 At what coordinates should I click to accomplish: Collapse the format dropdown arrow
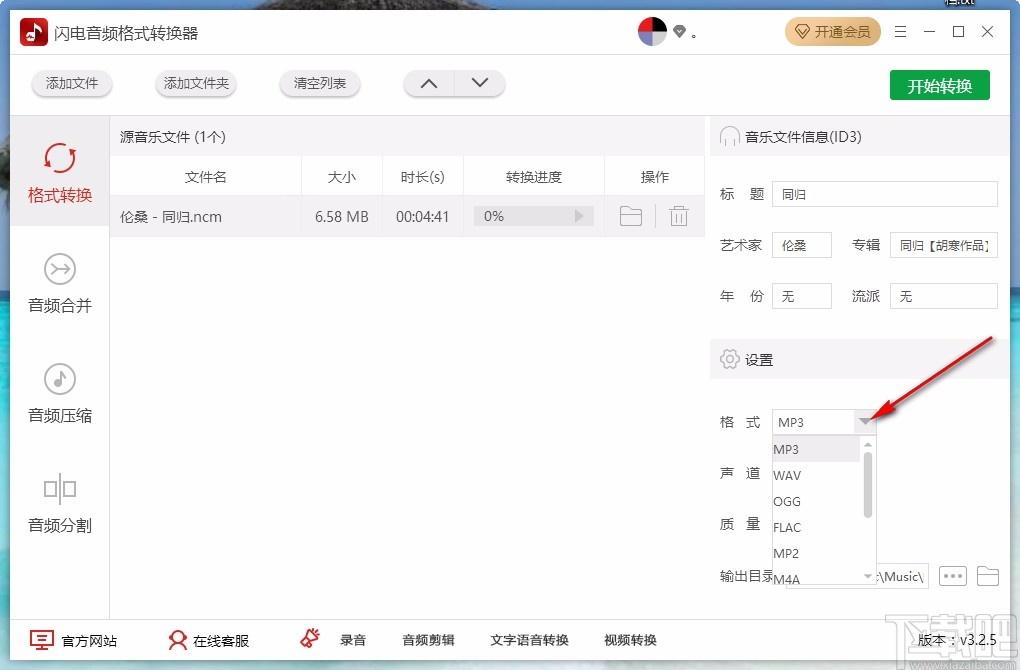click(x=864, y=422)
